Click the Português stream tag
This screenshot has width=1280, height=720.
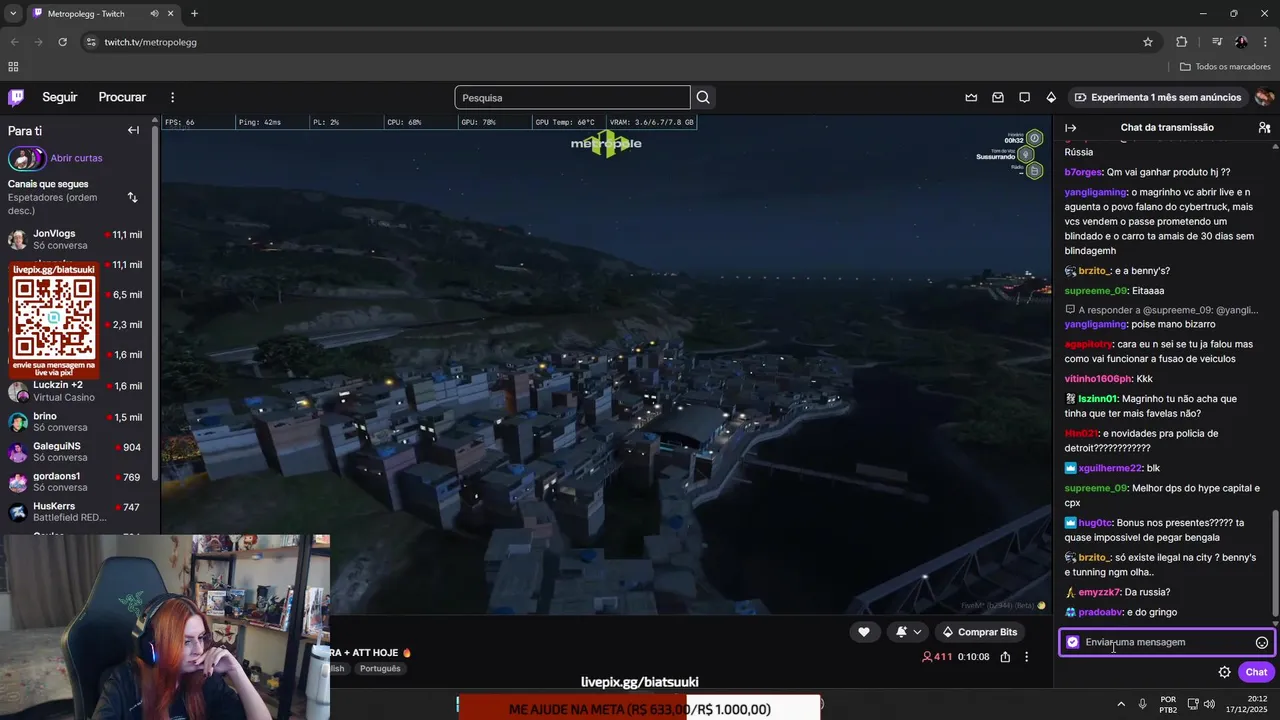point(380,668)
